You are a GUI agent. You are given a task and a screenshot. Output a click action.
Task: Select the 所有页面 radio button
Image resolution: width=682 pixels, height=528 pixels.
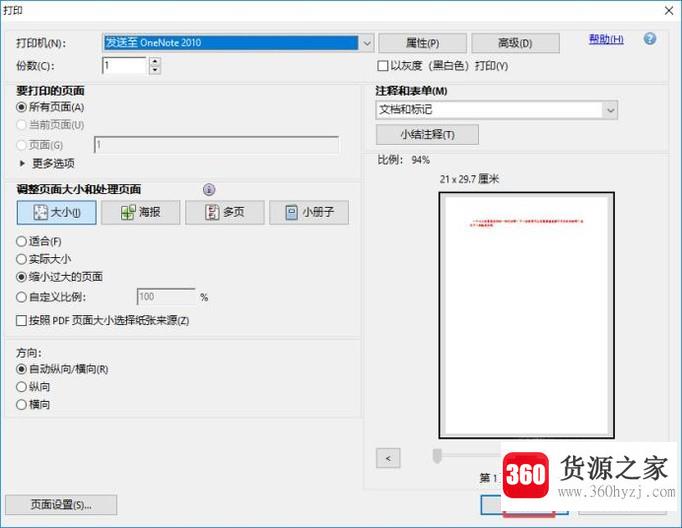(21, 107)
